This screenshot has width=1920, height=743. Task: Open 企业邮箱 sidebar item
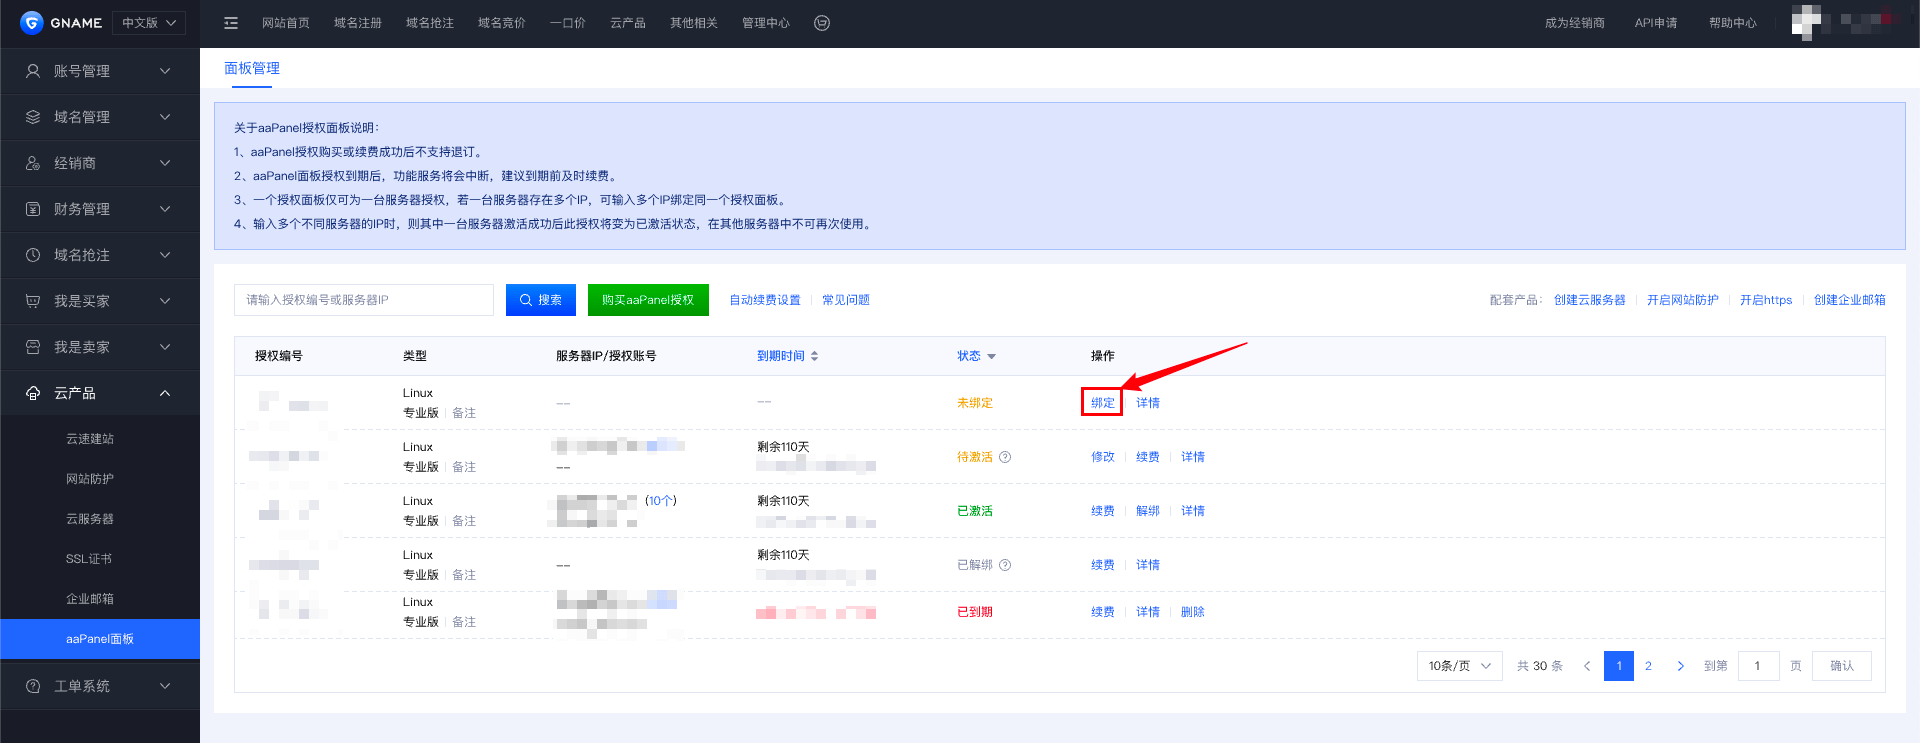(90, 599)
